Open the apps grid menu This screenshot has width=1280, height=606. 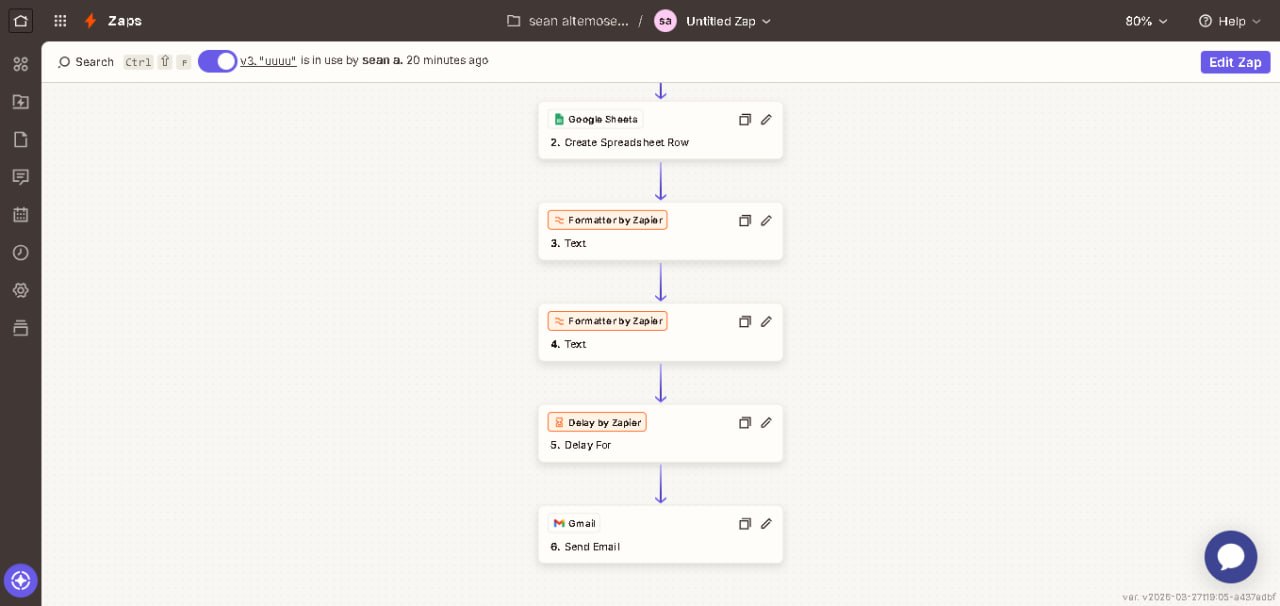[x=60, y=21]
